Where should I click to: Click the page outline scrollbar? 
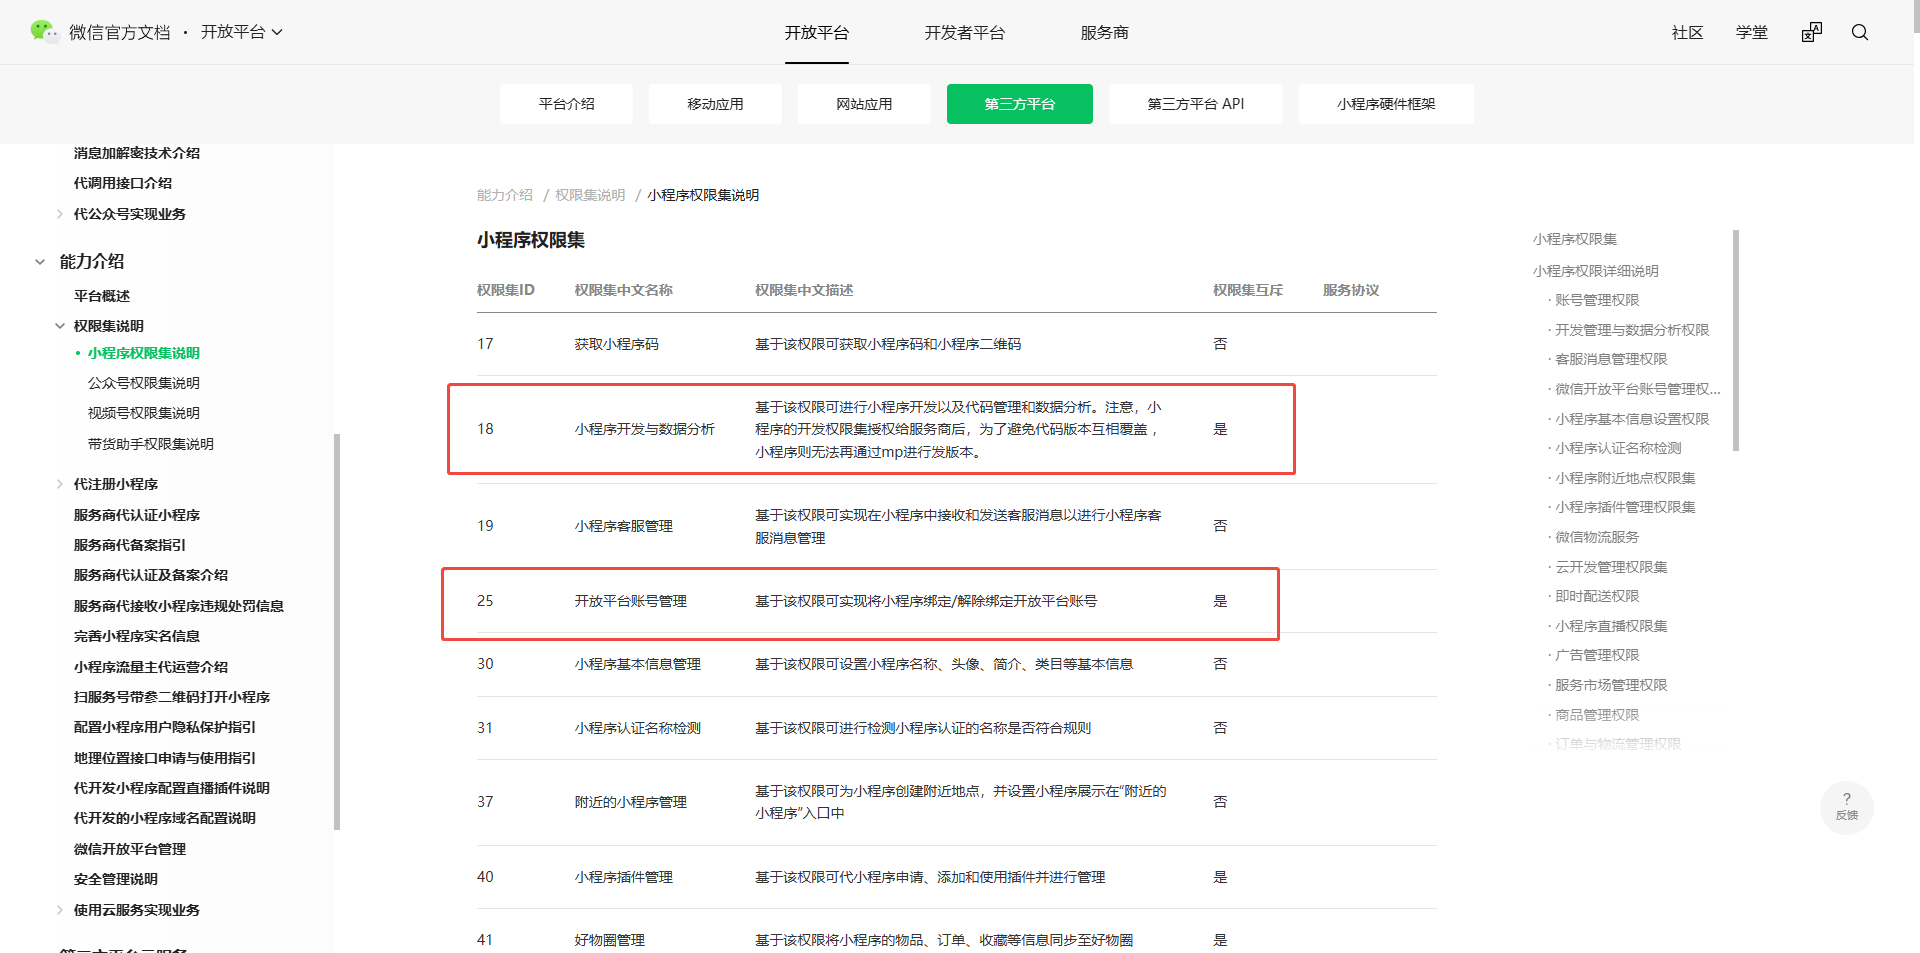pyautogui.click(x=1736, y=340)
